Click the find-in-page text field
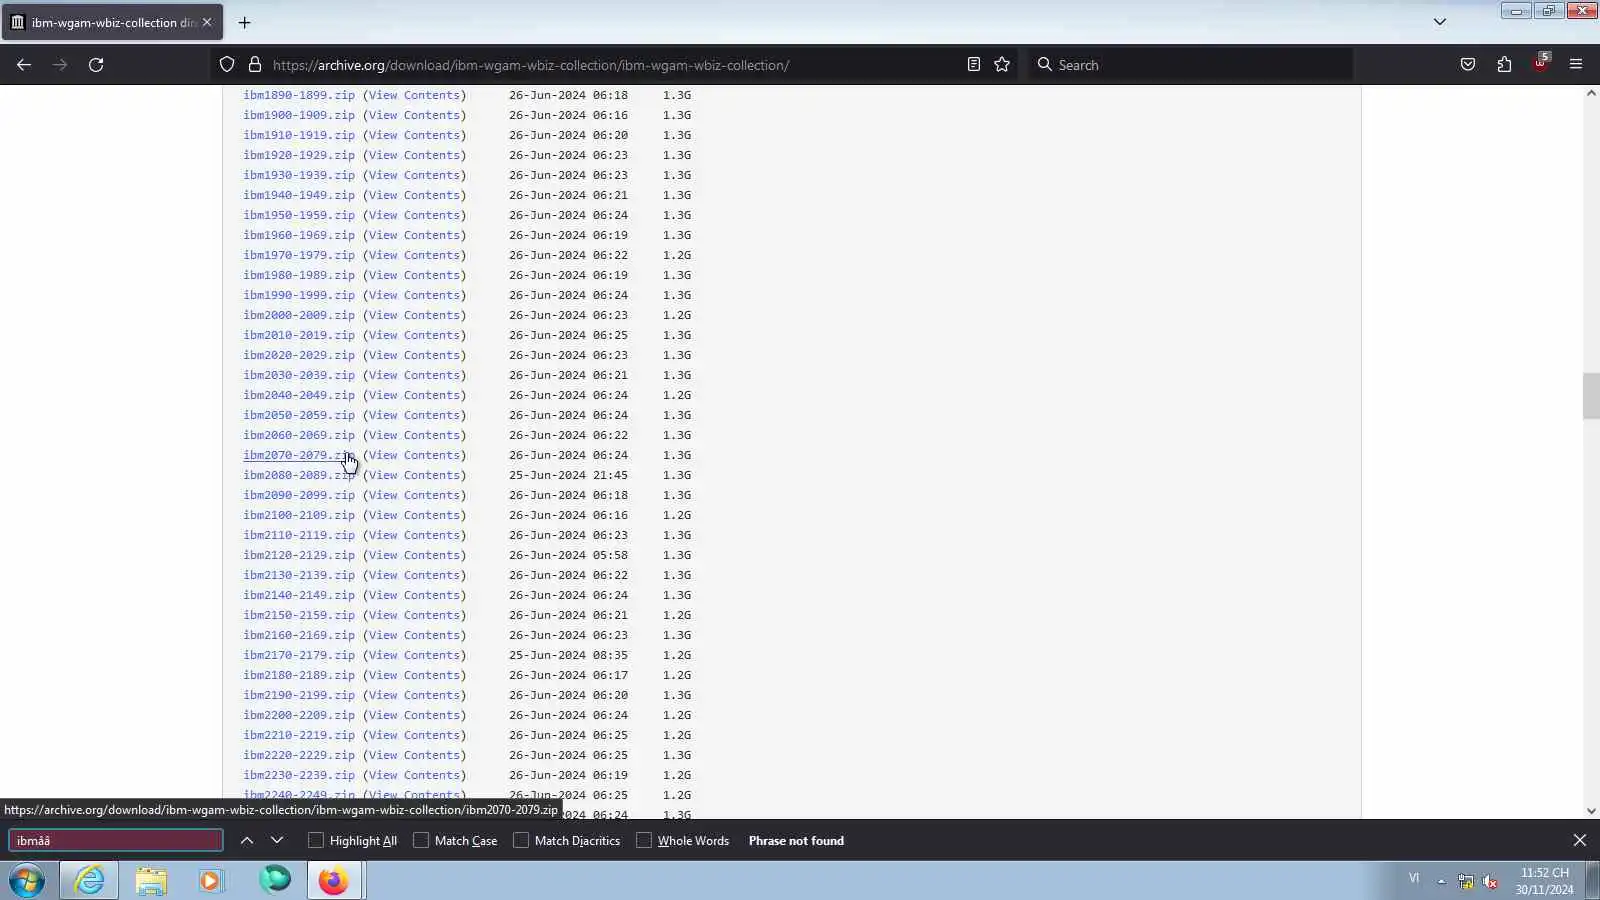Viewport: 1600px width, 900px height. [116, 841]
